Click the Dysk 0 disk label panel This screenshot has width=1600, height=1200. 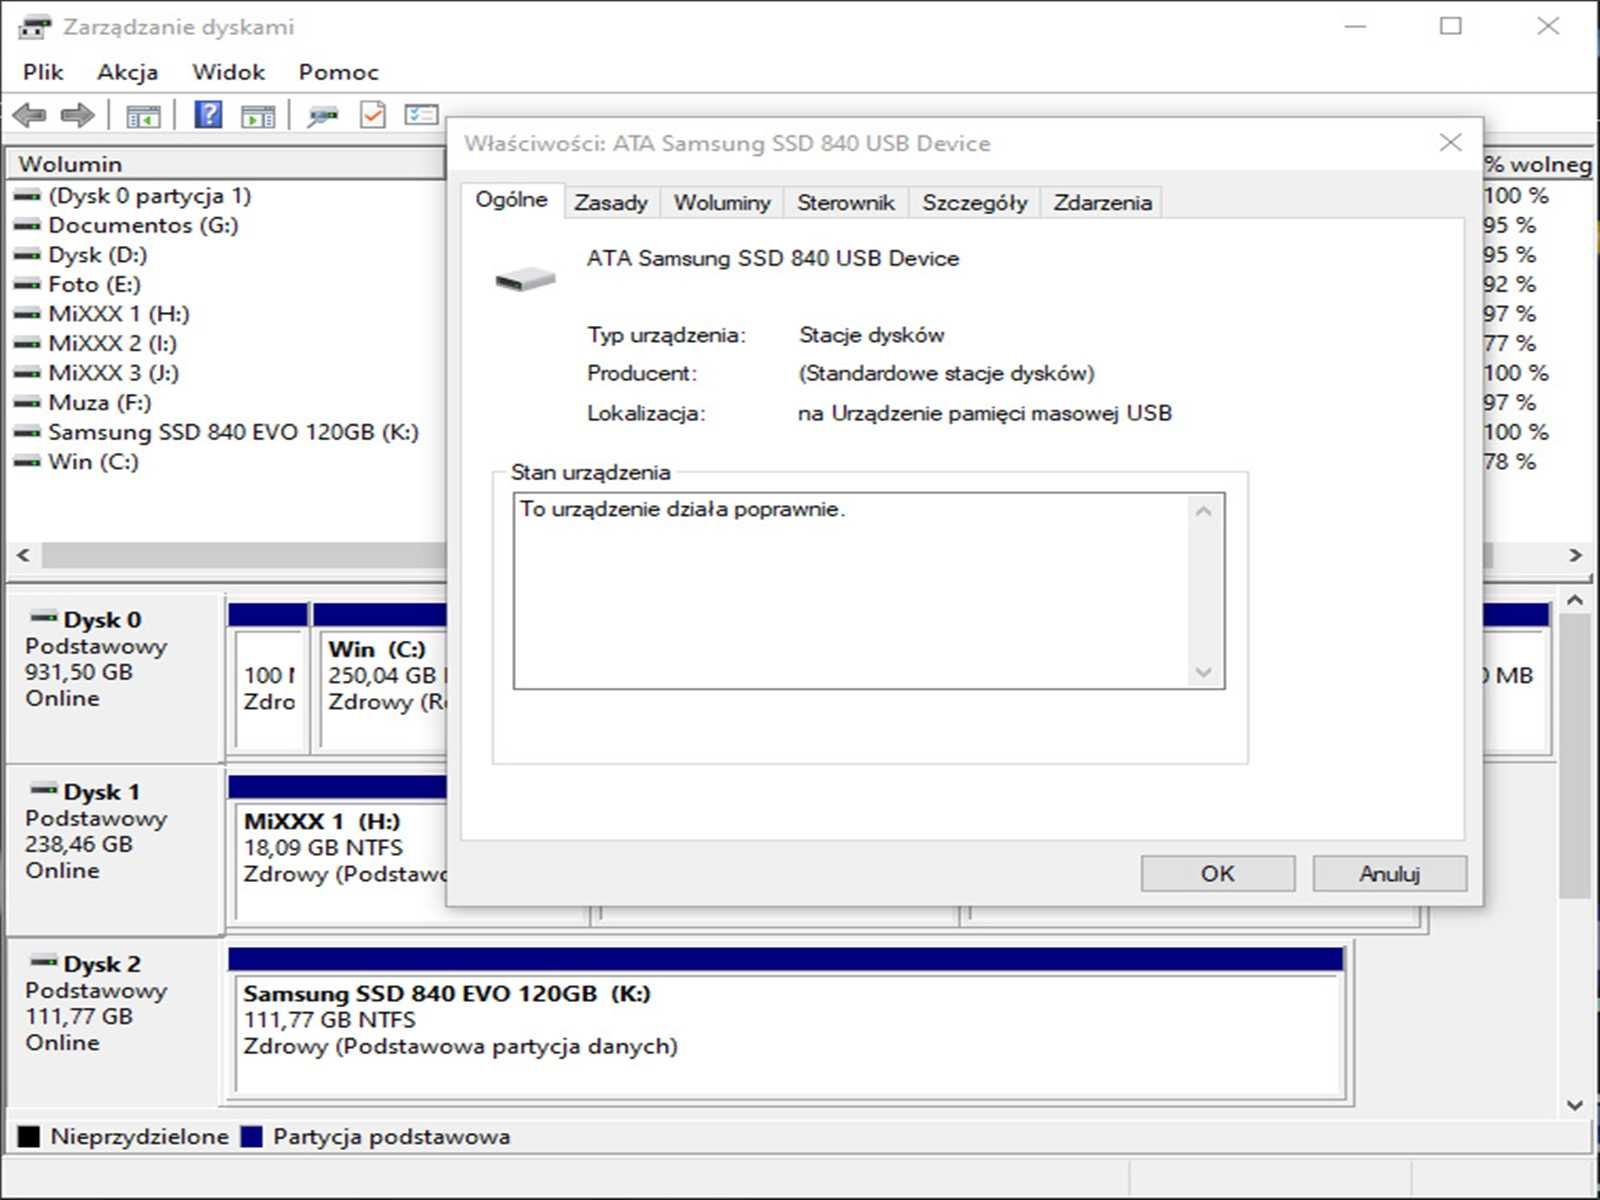coord(114,677)
